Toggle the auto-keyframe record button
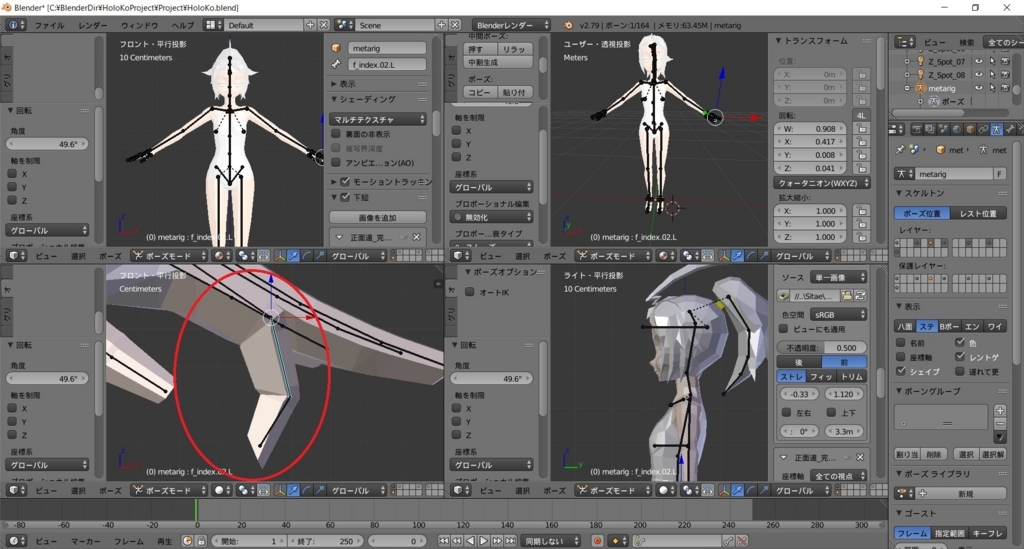The height and width of the screenshot is (549, 1024). coord(597,541)
